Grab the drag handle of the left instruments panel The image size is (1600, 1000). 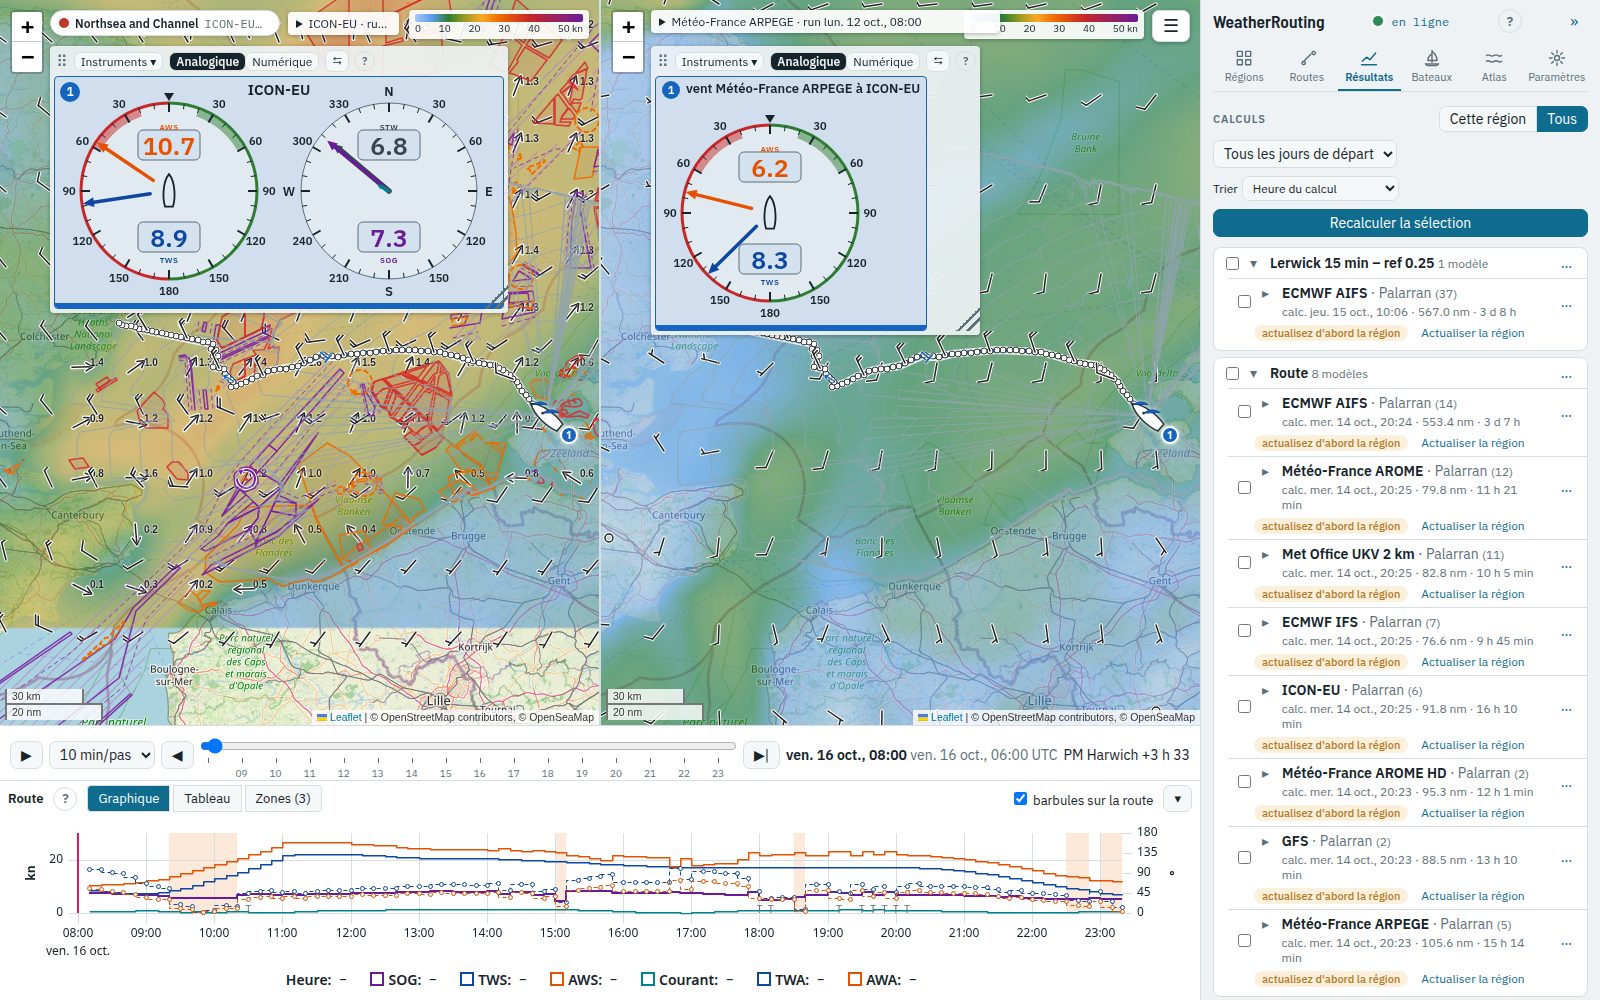coord(62,61)
